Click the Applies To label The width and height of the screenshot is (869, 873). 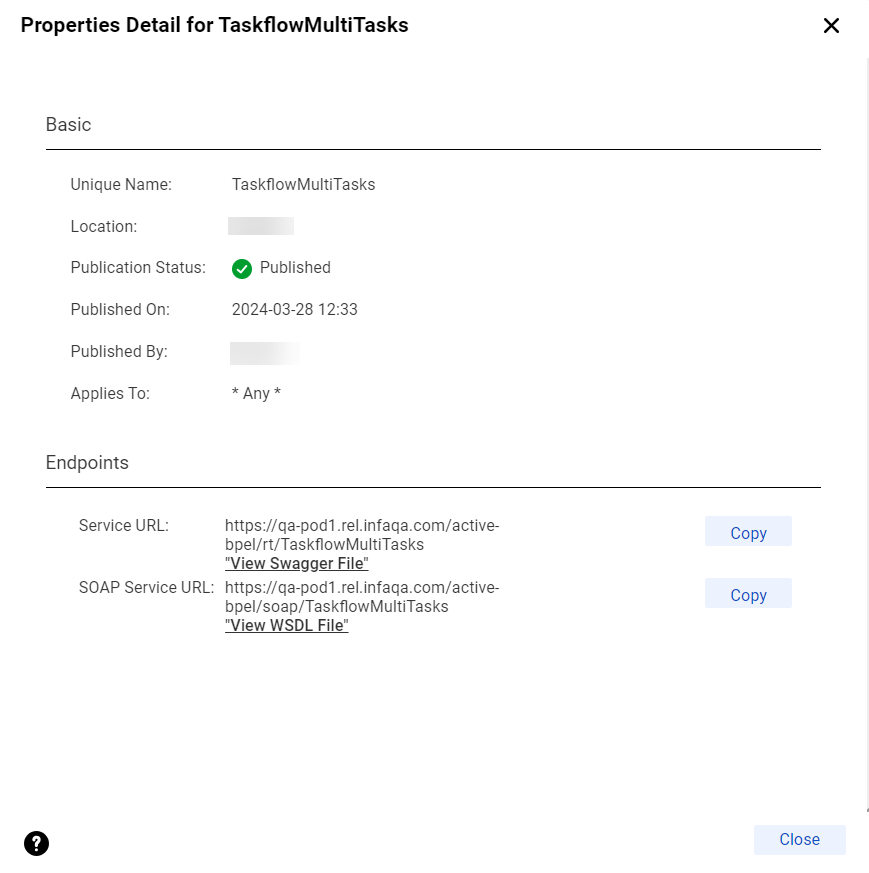[110, 394]
